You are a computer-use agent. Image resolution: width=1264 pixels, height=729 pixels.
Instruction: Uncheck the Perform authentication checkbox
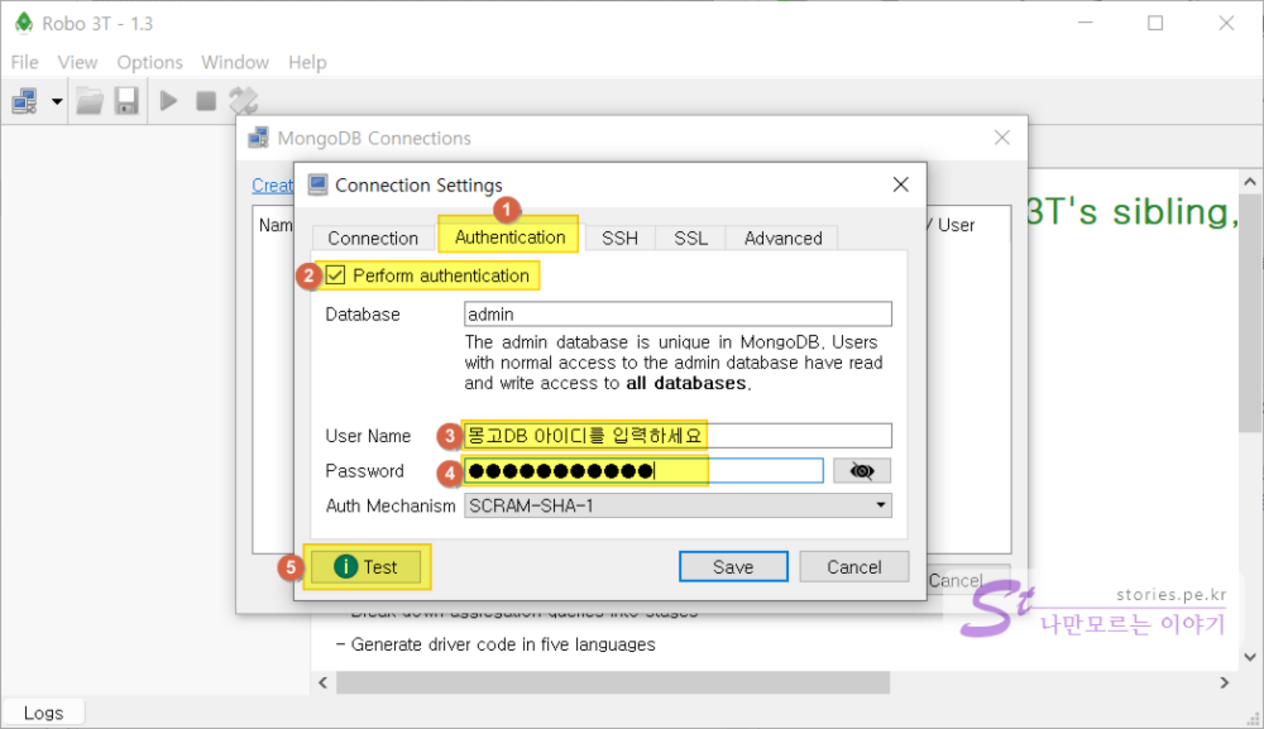336,276
